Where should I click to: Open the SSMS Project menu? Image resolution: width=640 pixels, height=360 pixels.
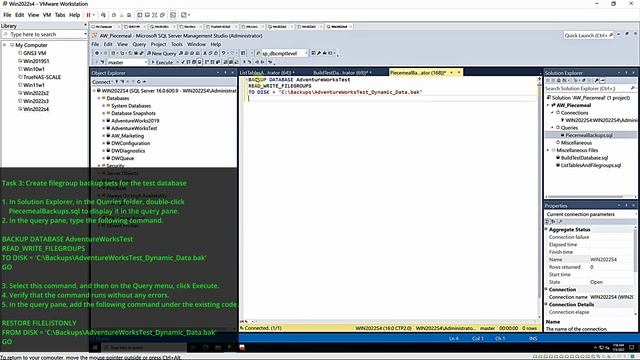(158, 44)
